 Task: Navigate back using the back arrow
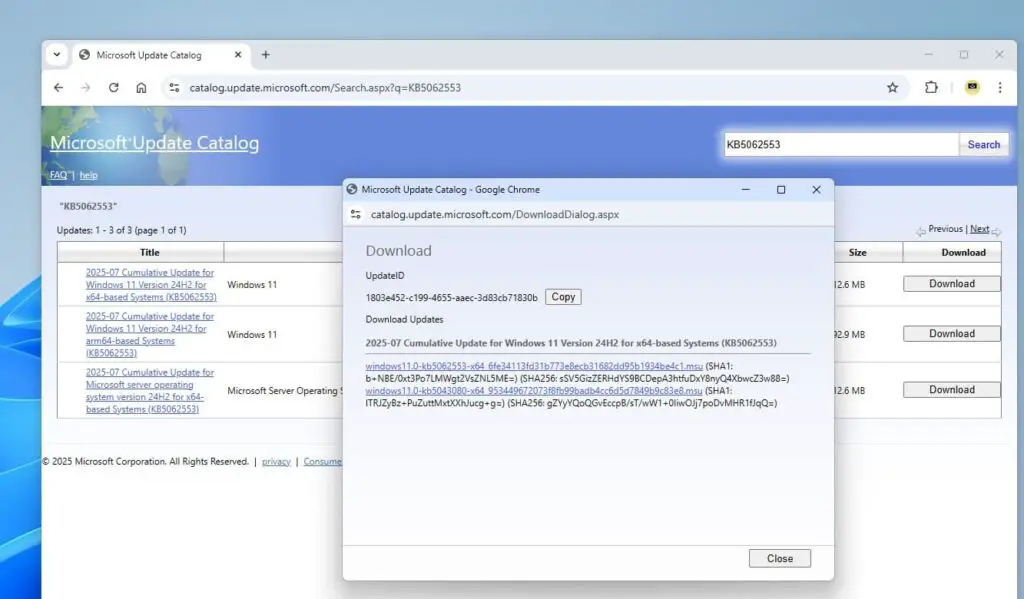point(58,87)
